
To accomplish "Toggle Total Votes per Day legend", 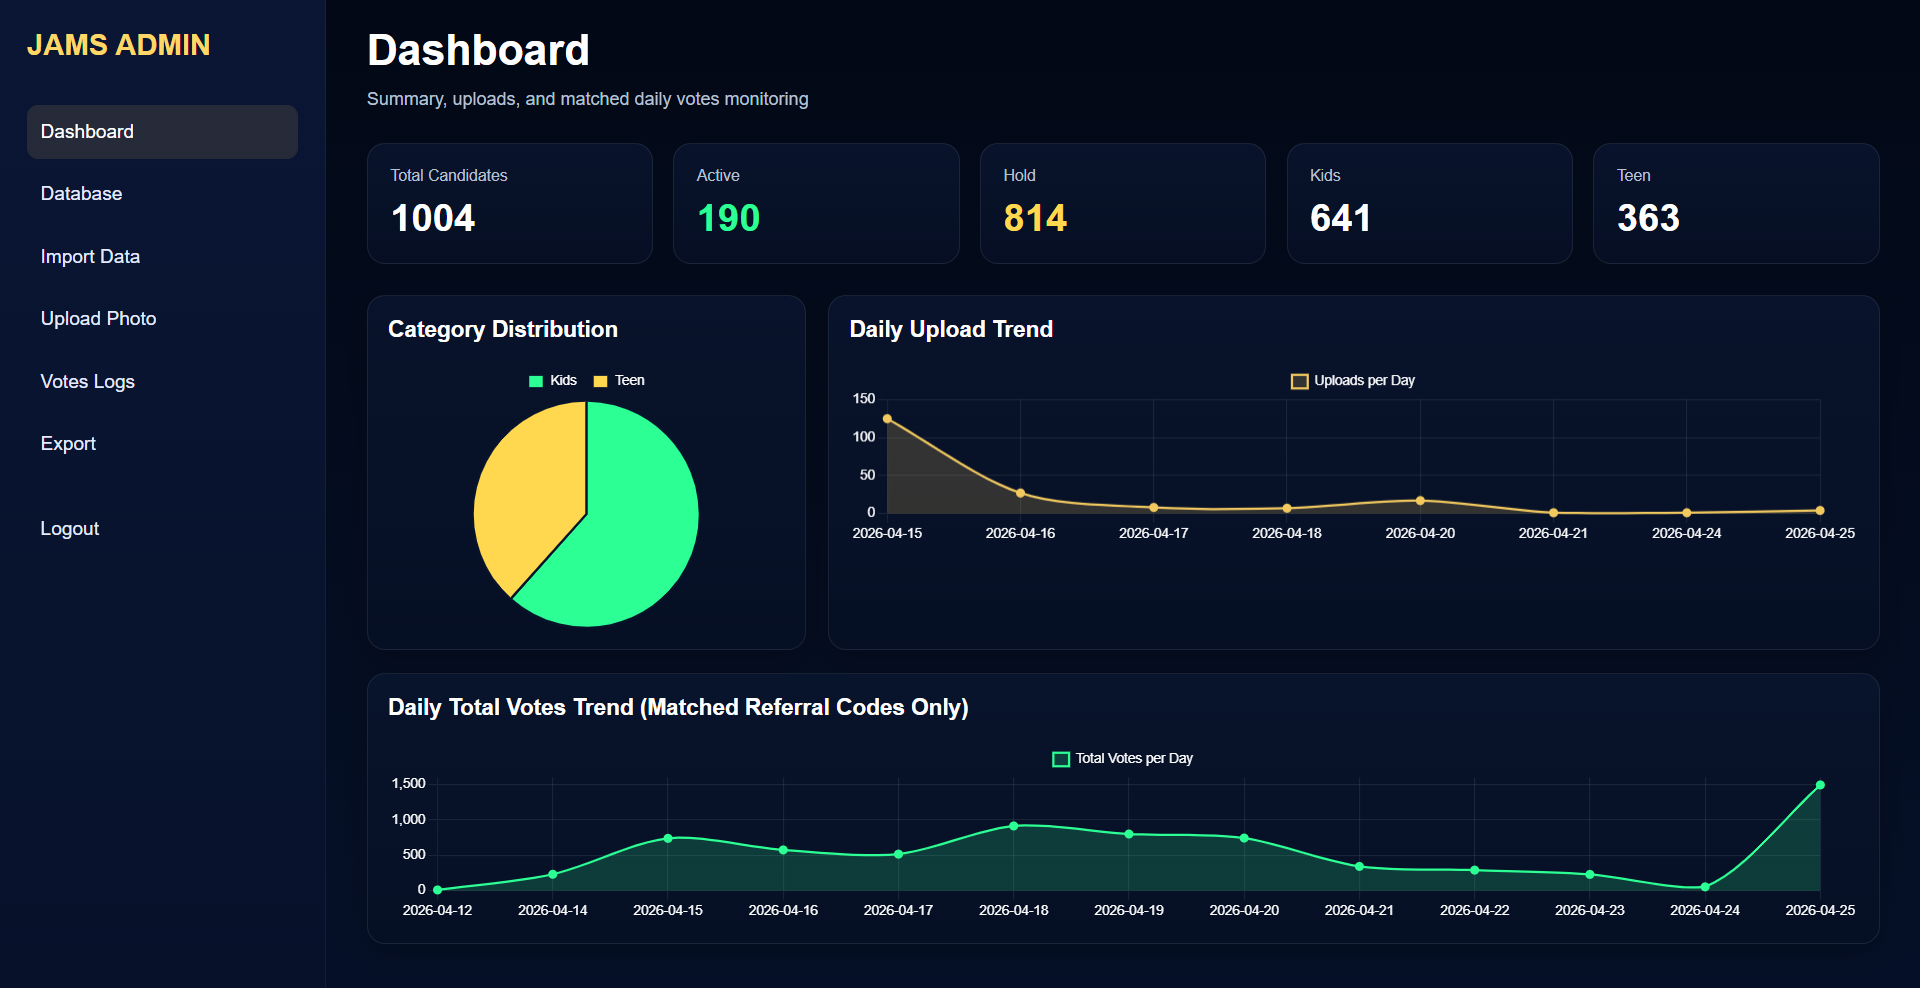I will [x=1123, y=759].
